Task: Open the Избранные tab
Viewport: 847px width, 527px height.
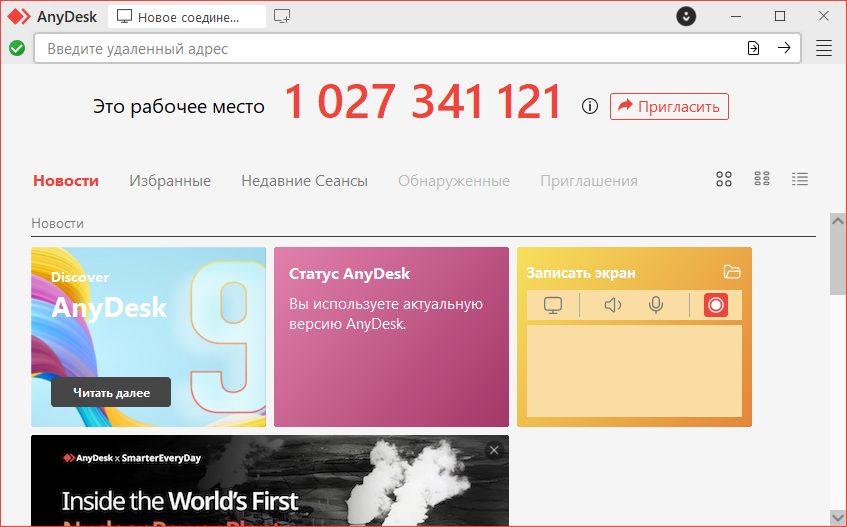Action: 170,180
